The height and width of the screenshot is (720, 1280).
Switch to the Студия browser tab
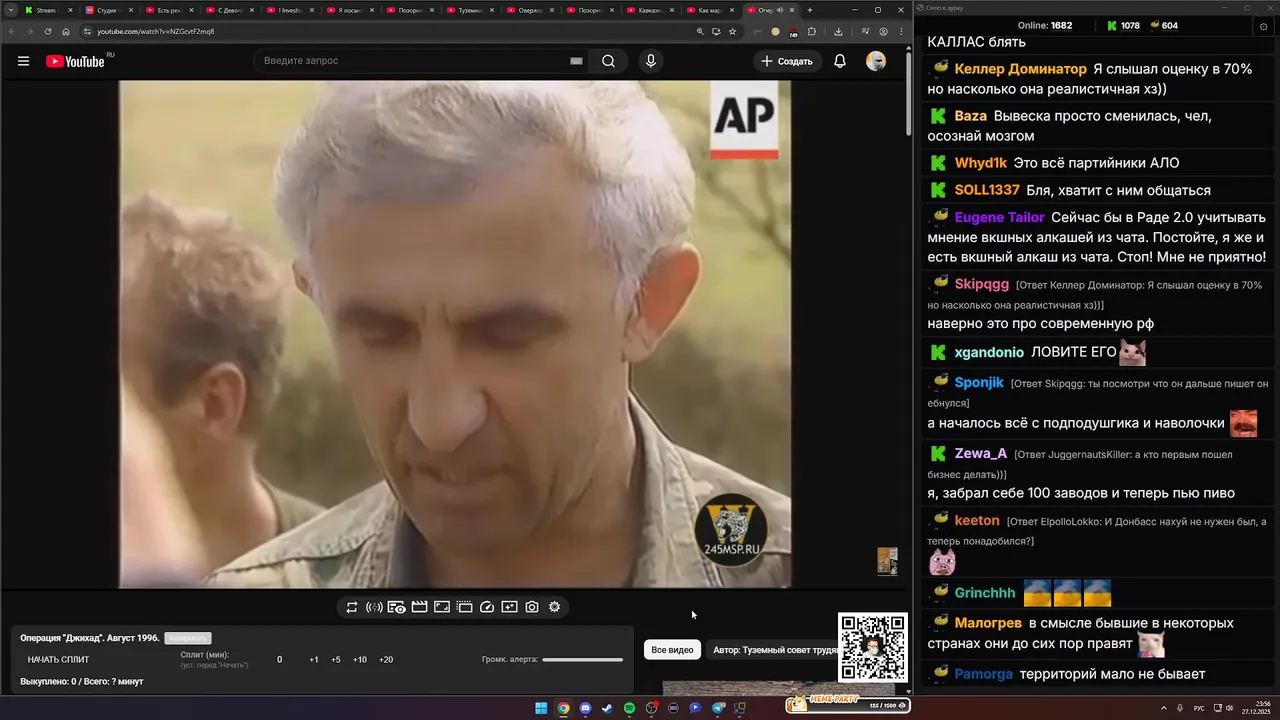click(107, 10)
